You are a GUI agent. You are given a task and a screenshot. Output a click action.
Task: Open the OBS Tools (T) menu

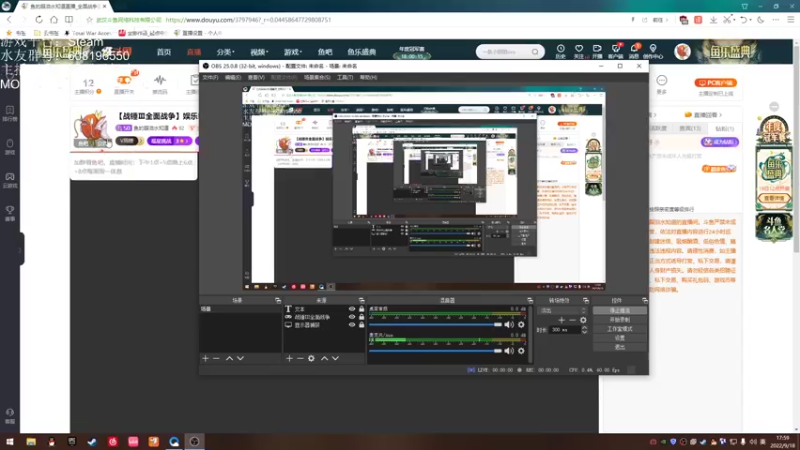pyautogui.click(x=345, y=78)
